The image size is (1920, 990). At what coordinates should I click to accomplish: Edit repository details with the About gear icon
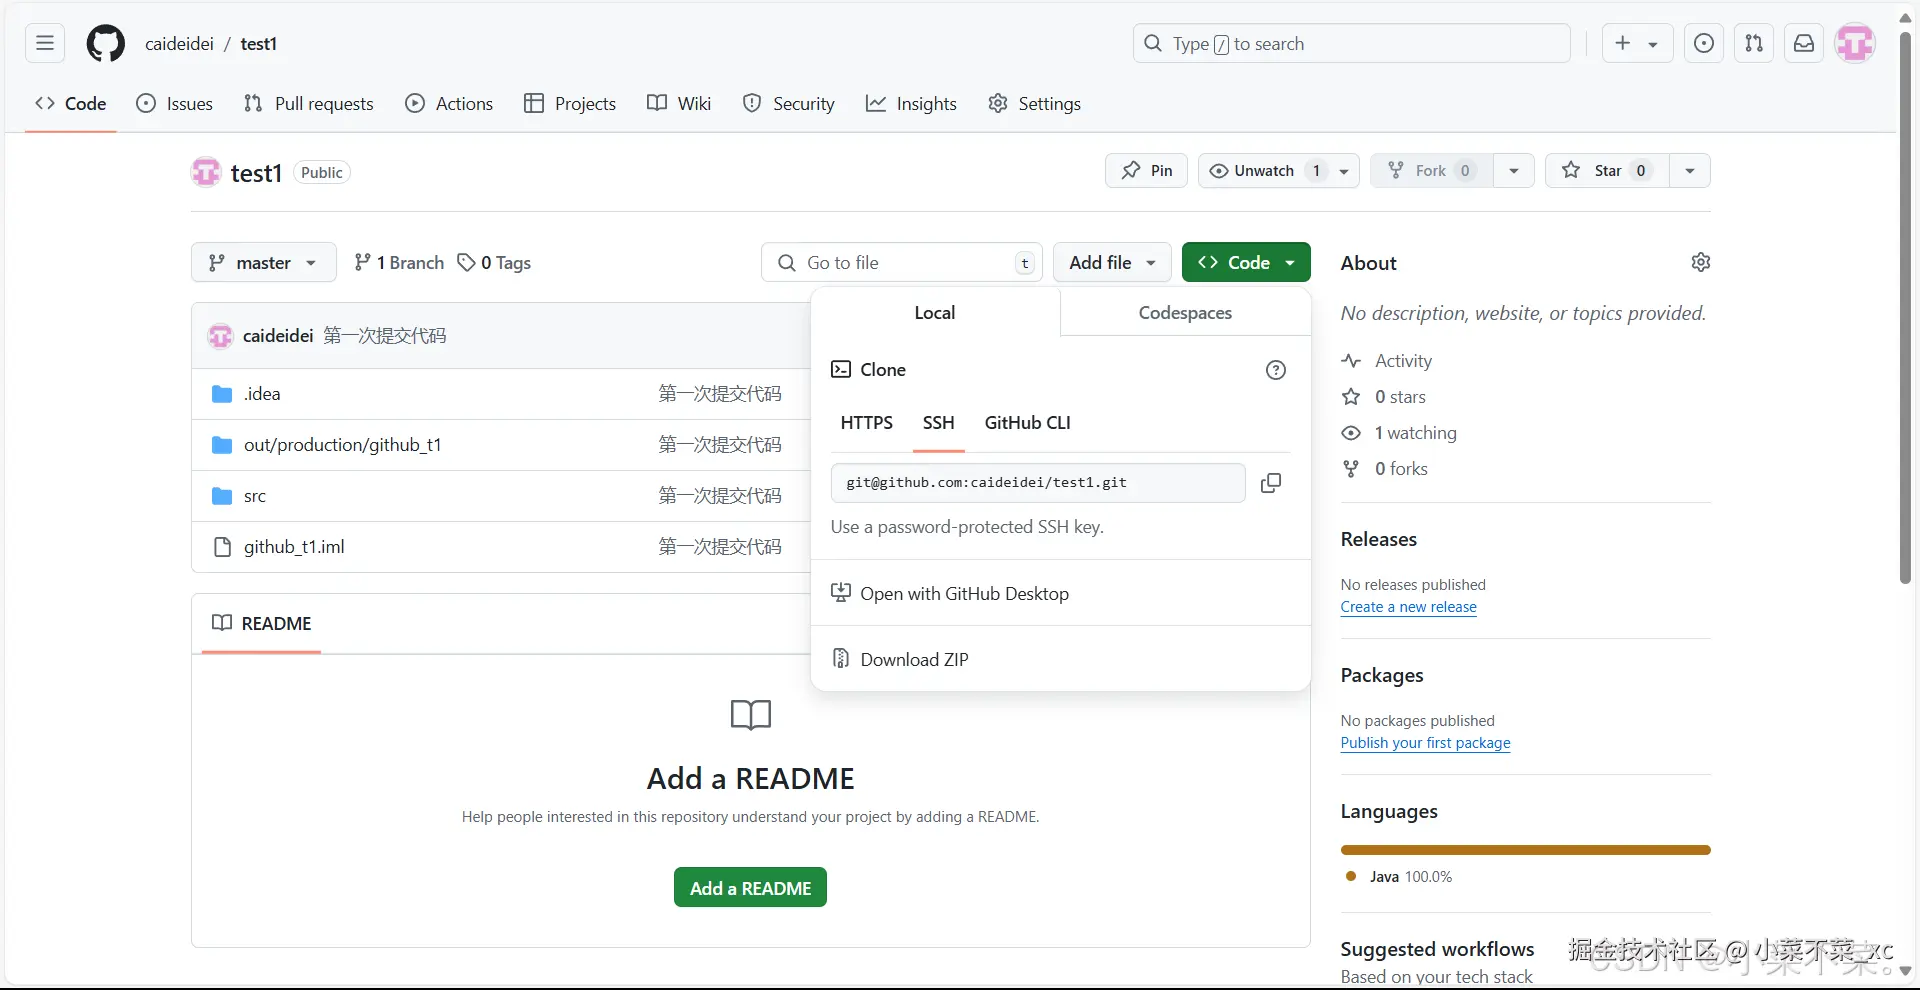[x=1701, y=262]
